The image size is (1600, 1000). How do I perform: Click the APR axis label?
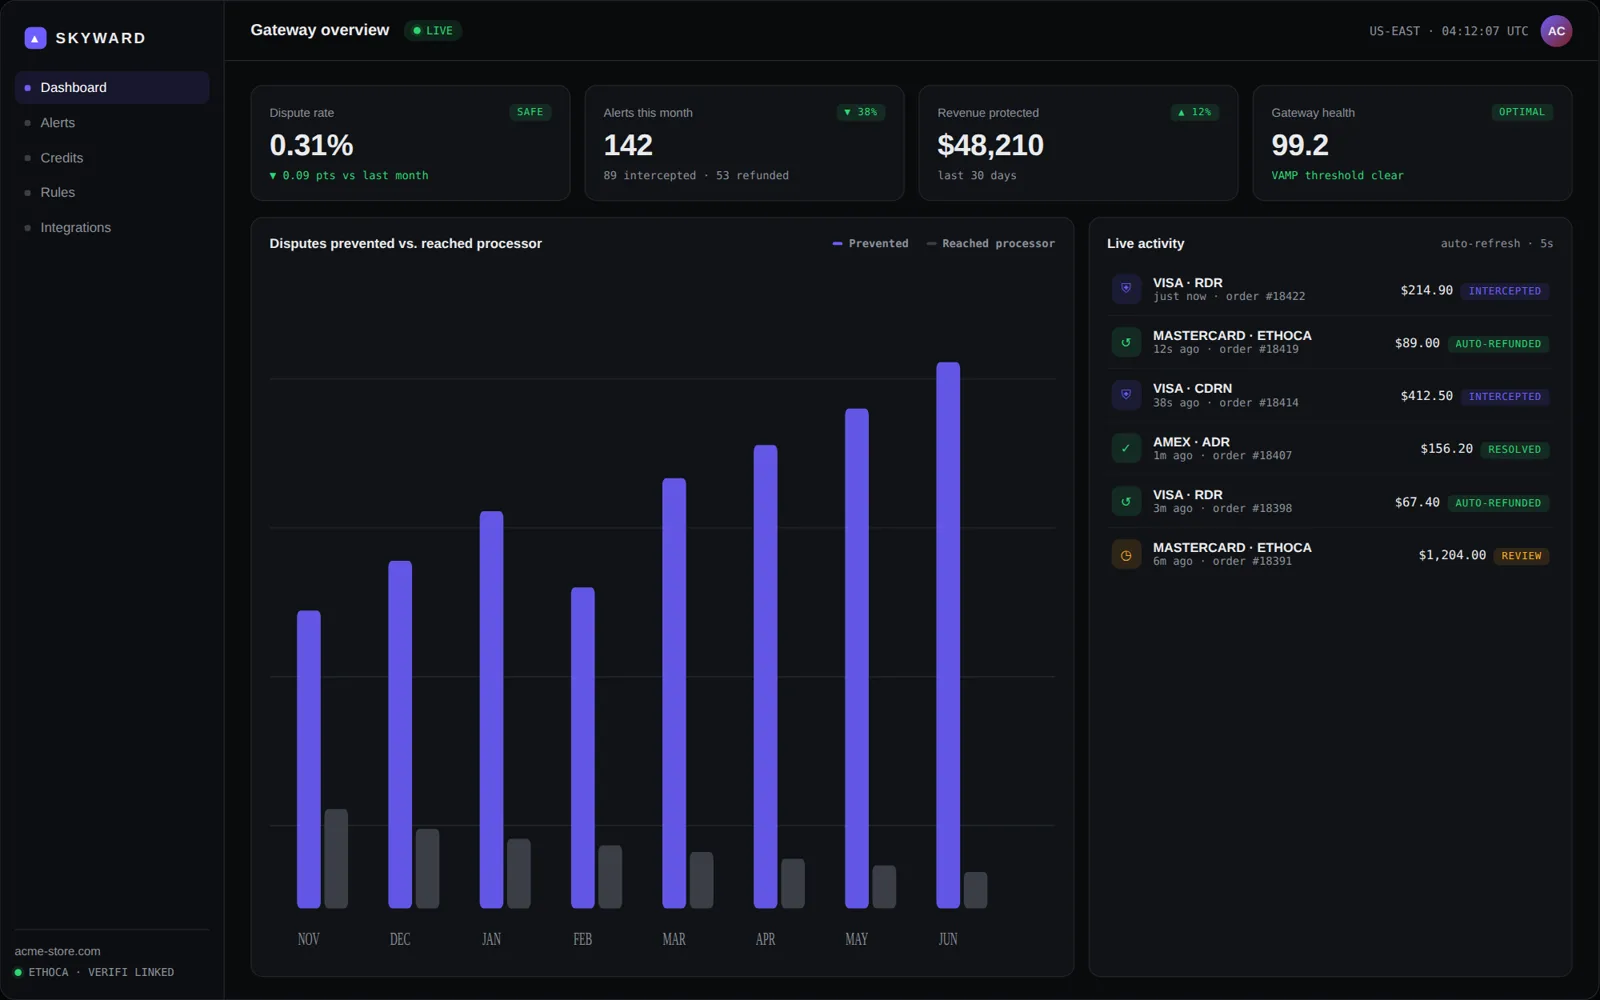765,939
